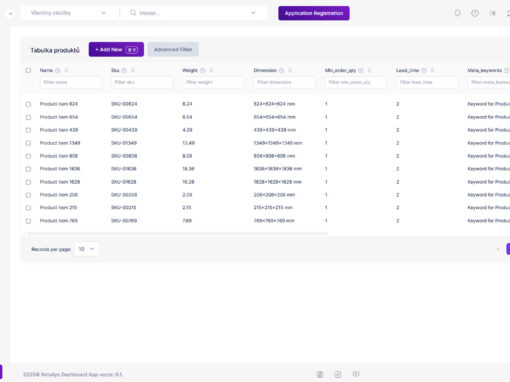Click the 'SKU-00215' cell
Viewport: 510px width, 382px height.
[x=124, y=208]
